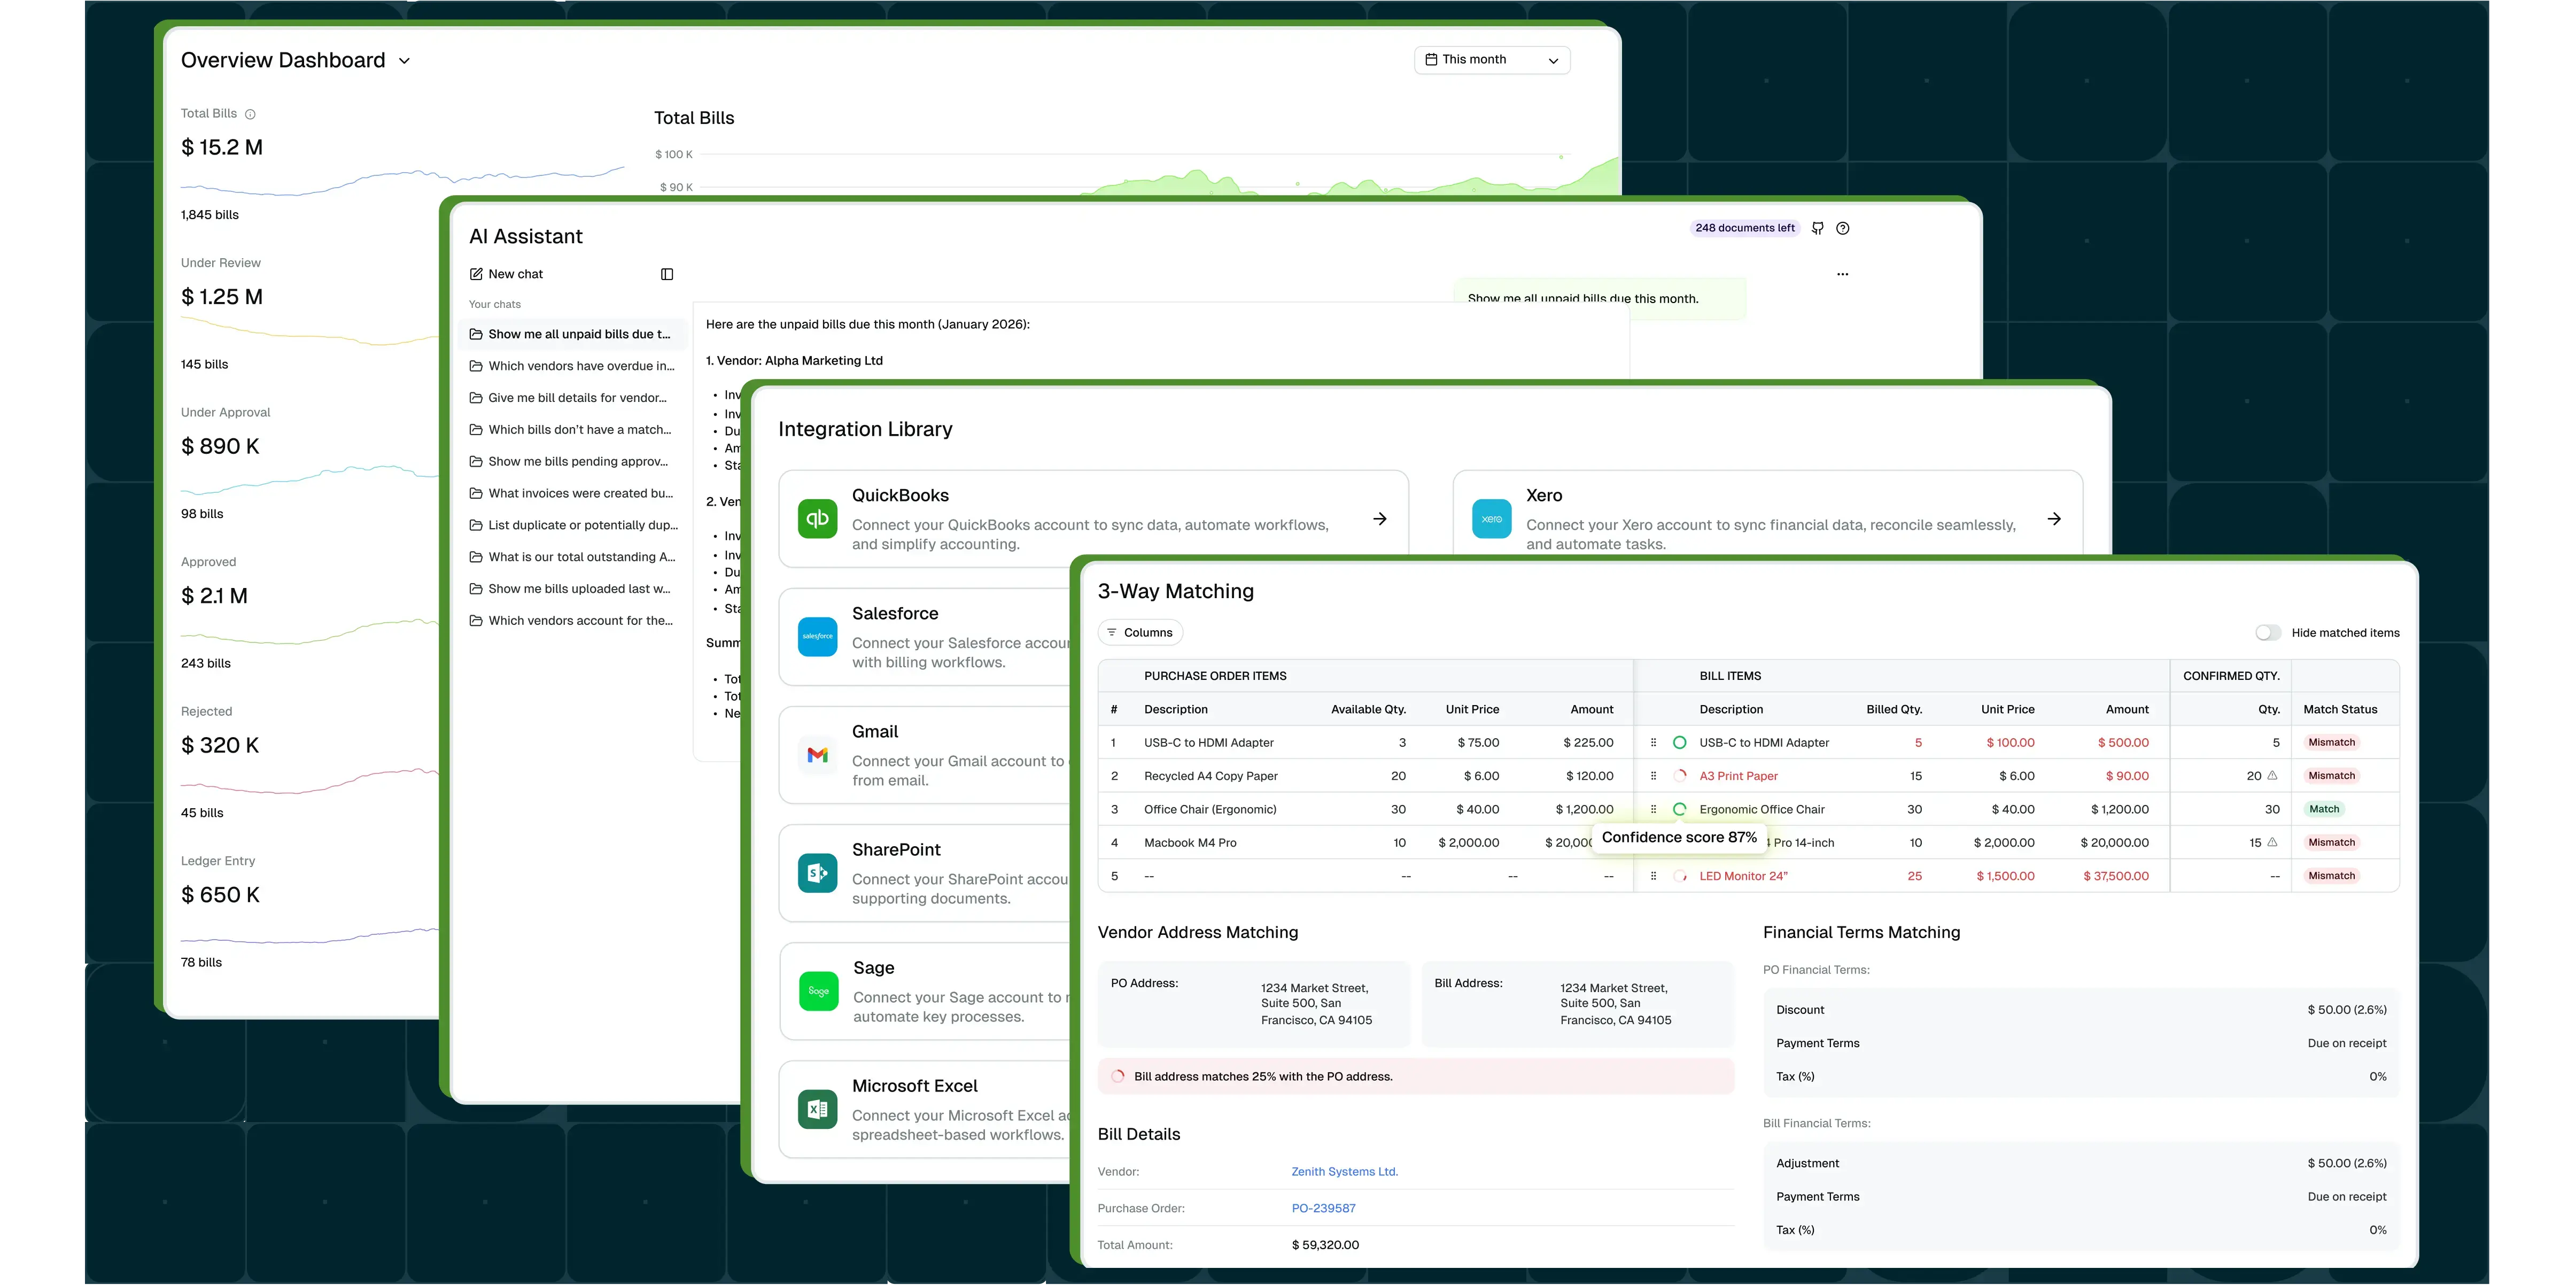Click the warning icon beside quantity 20
This screenshot has height=1285, width=2576.
pyautogui.click(x=2272, y=775)
